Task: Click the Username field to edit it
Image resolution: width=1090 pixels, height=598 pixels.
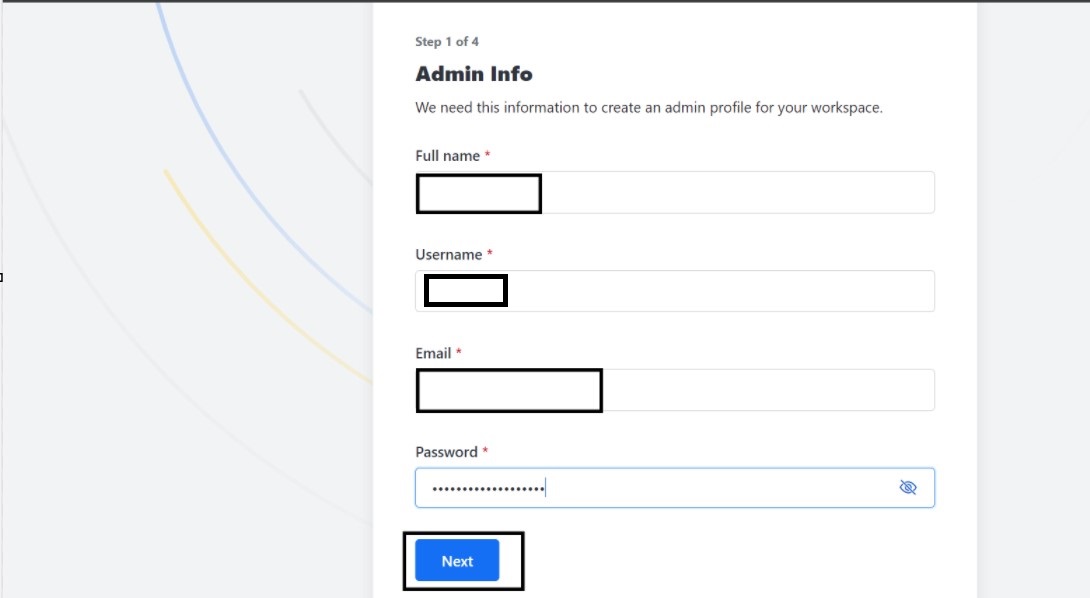Action: pos(675,290)
